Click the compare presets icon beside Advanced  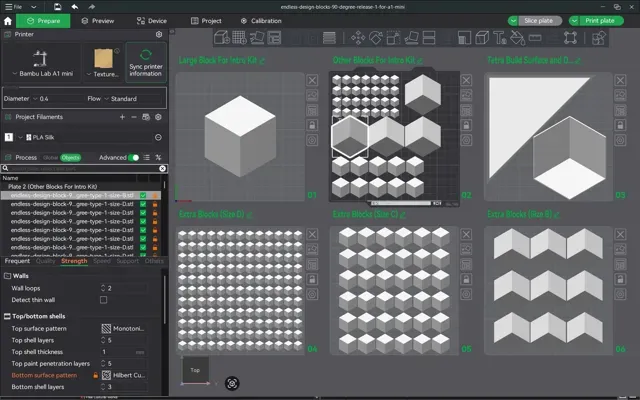tap(158, 158)
